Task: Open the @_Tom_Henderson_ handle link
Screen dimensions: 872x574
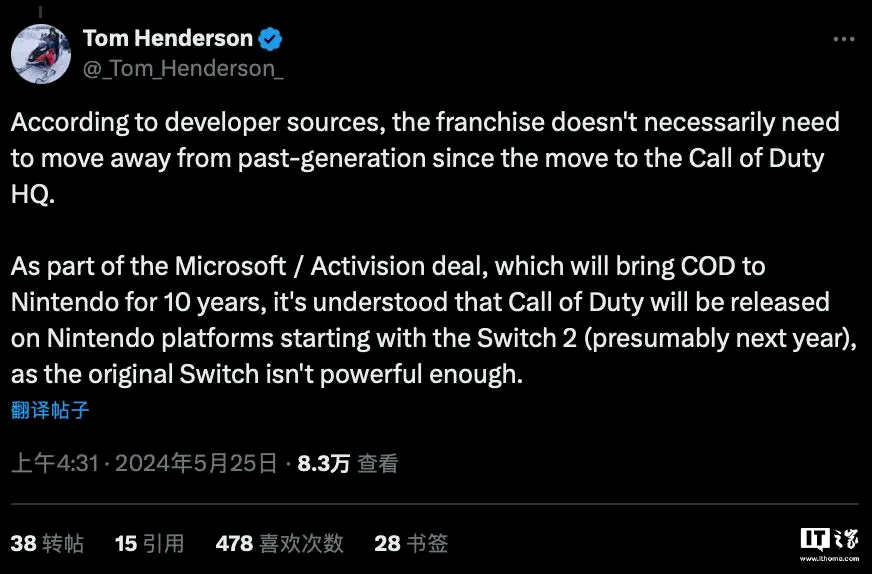Action: tap(183, 68)
